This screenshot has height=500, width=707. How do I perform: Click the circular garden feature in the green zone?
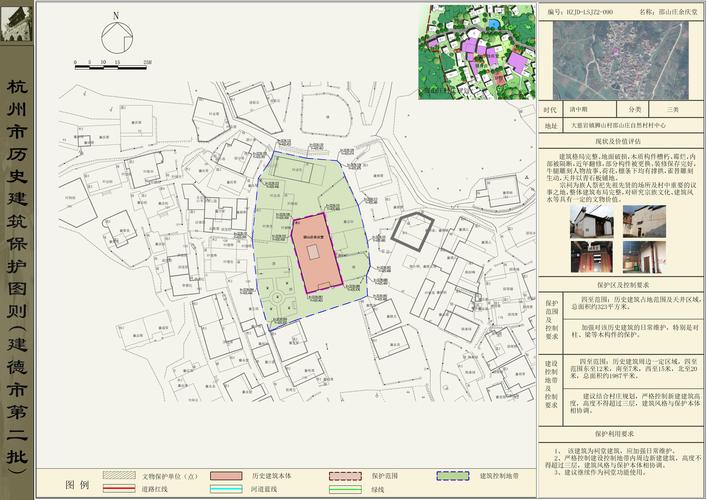point(277,298)
